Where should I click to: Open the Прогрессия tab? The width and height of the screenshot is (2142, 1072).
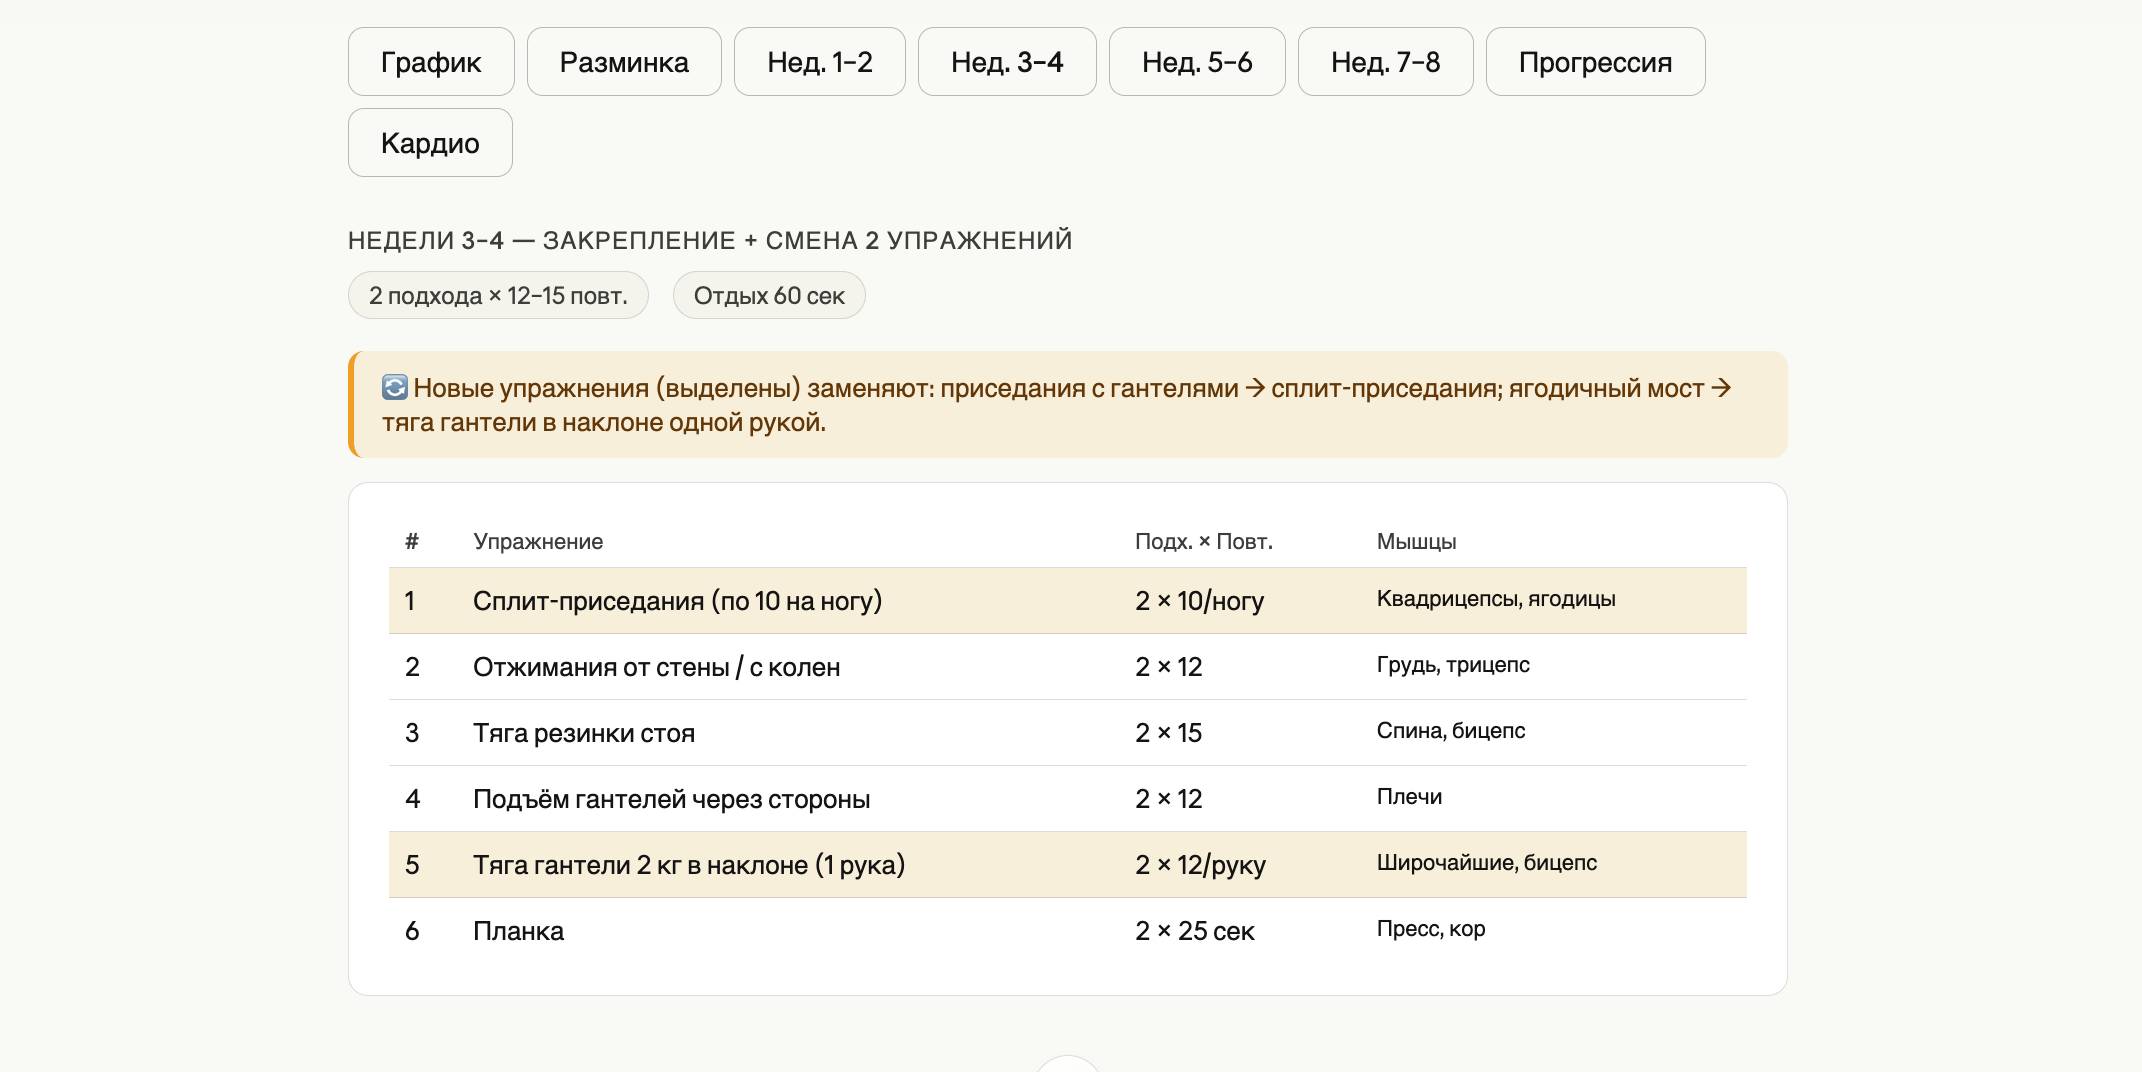pyautogui.click(x=1594, y=62)
